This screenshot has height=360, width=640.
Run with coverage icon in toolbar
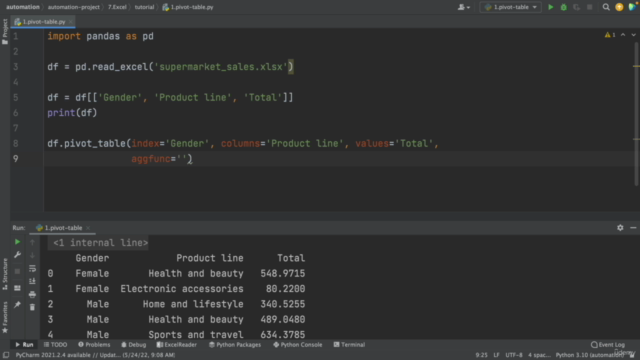click(x=576, y=7)
